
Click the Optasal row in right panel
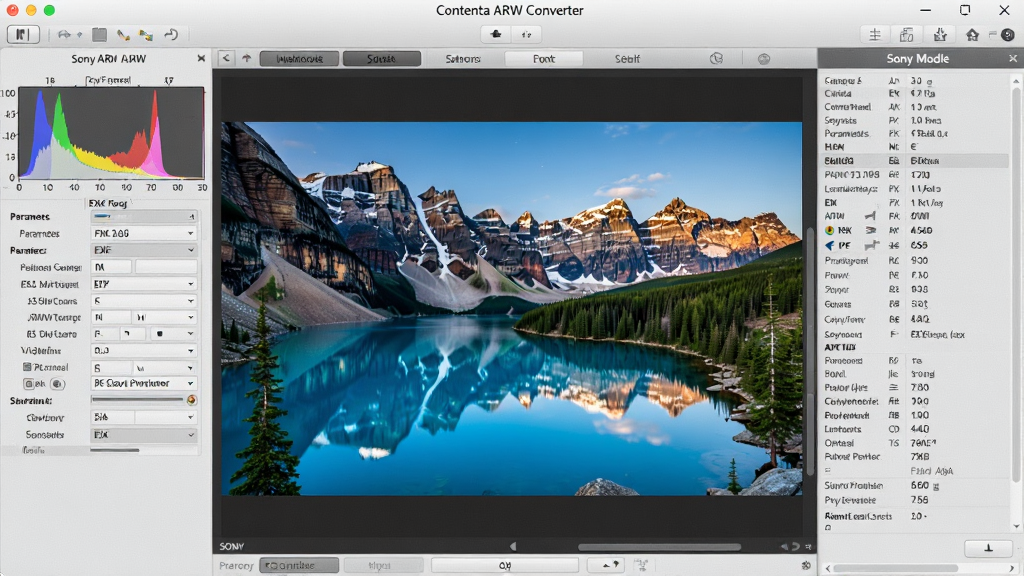914,443
